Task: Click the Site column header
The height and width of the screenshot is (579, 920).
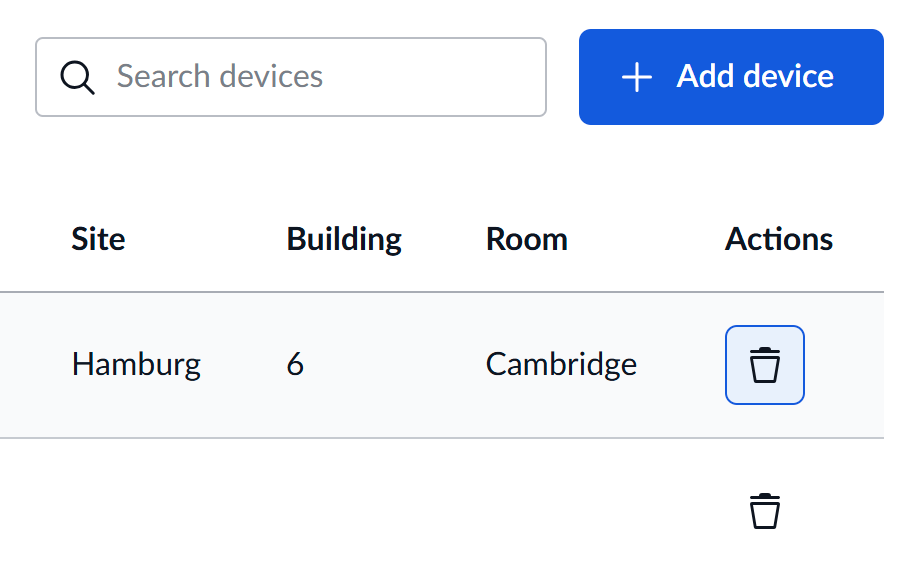Action: (x=97, y=239)
